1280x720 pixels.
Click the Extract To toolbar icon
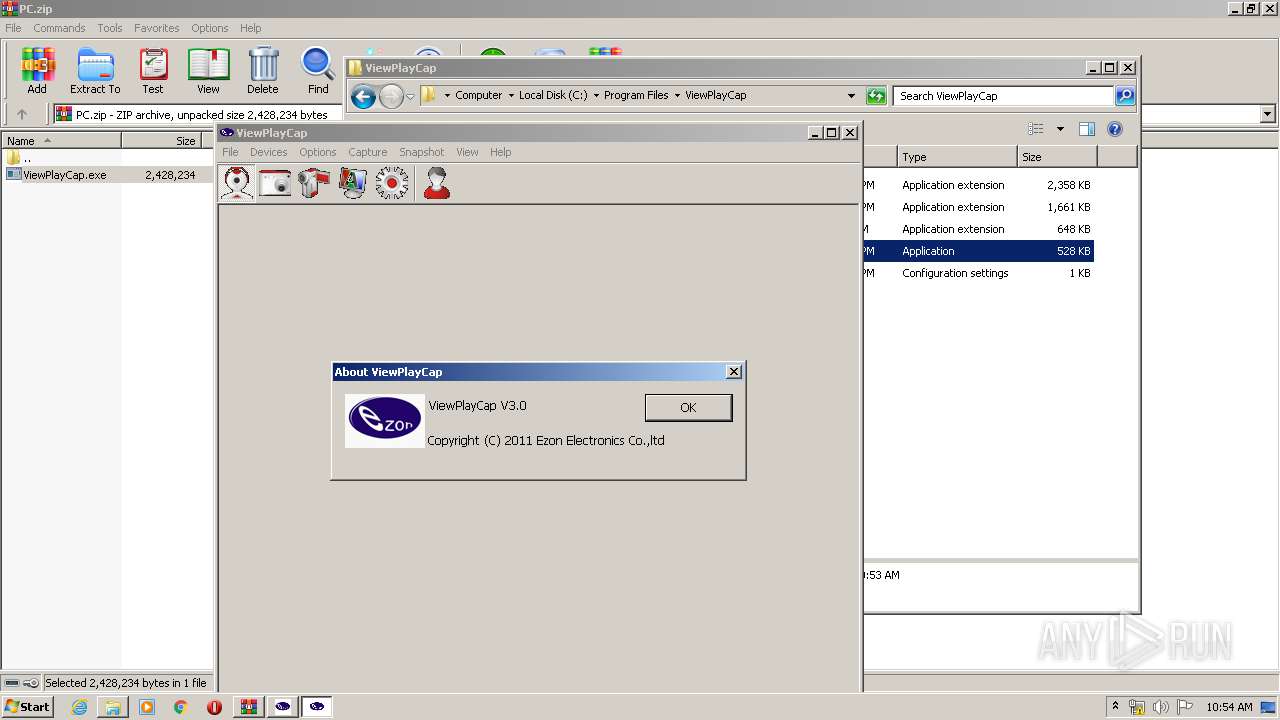pyautogui.click(x=95, y=71)
